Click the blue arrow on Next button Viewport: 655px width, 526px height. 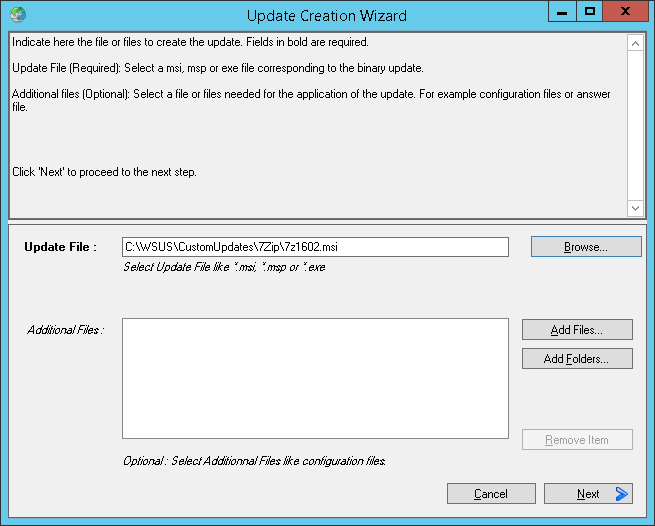pyautogui.click(x=622, y=494)
